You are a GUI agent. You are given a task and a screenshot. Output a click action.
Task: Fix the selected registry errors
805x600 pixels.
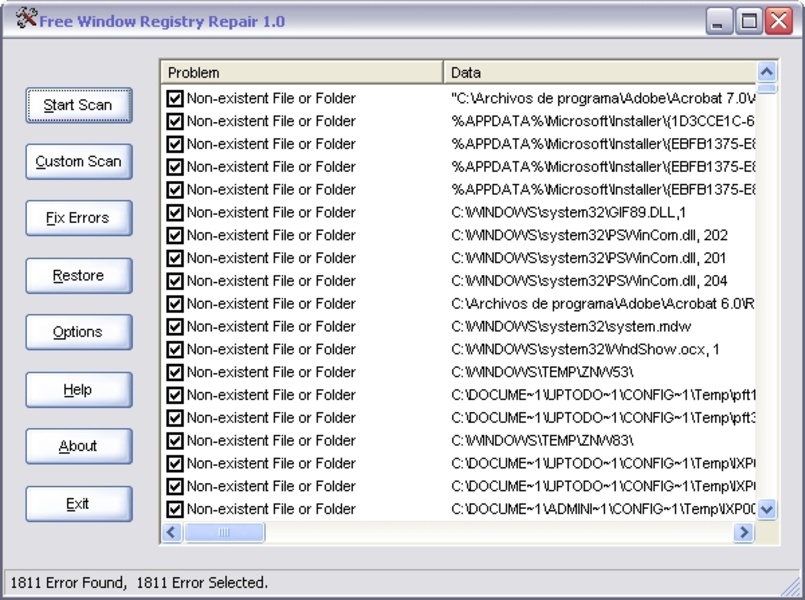78,218
